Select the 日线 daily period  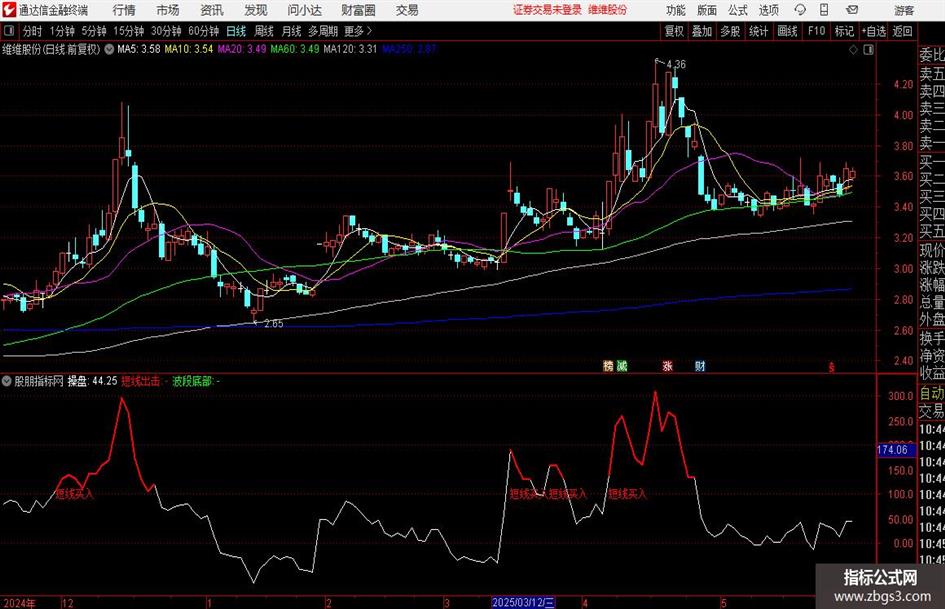(x=236, y=31)
